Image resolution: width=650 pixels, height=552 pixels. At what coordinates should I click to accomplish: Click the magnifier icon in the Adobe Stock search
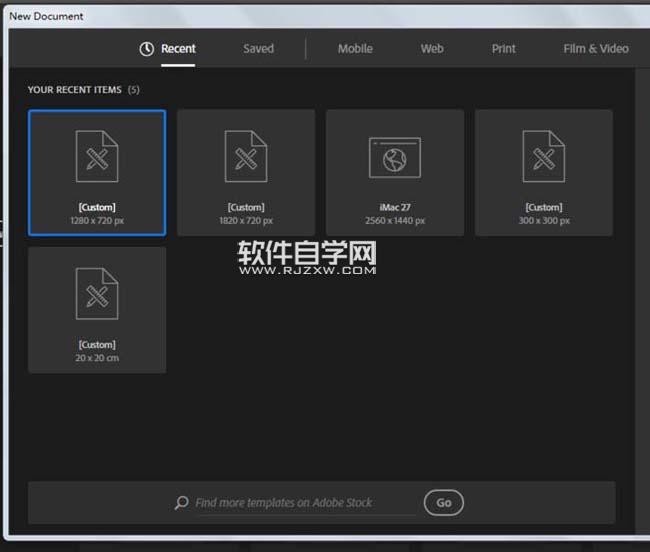click(181, 503)
